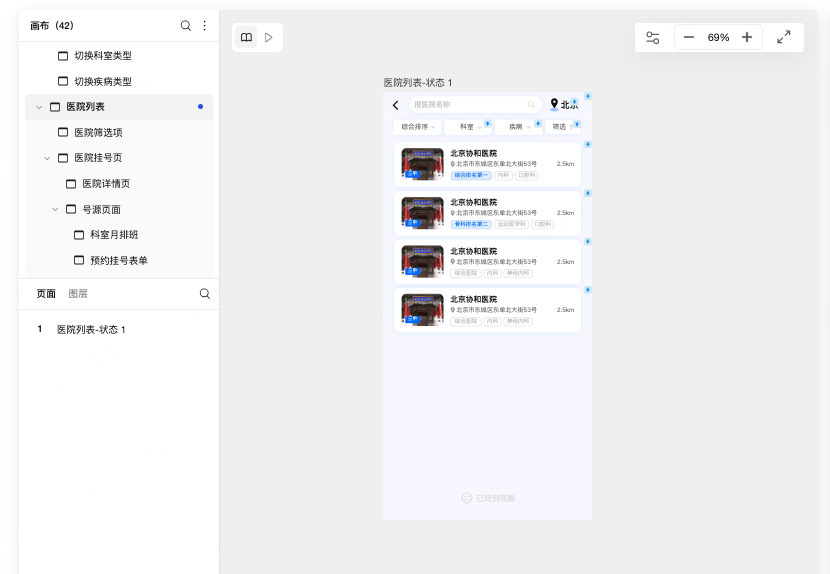Image resolution: width=830 pixels, height=574 pixels.
Task: Switch to the 页面 tab
Action: pos(46,293)
